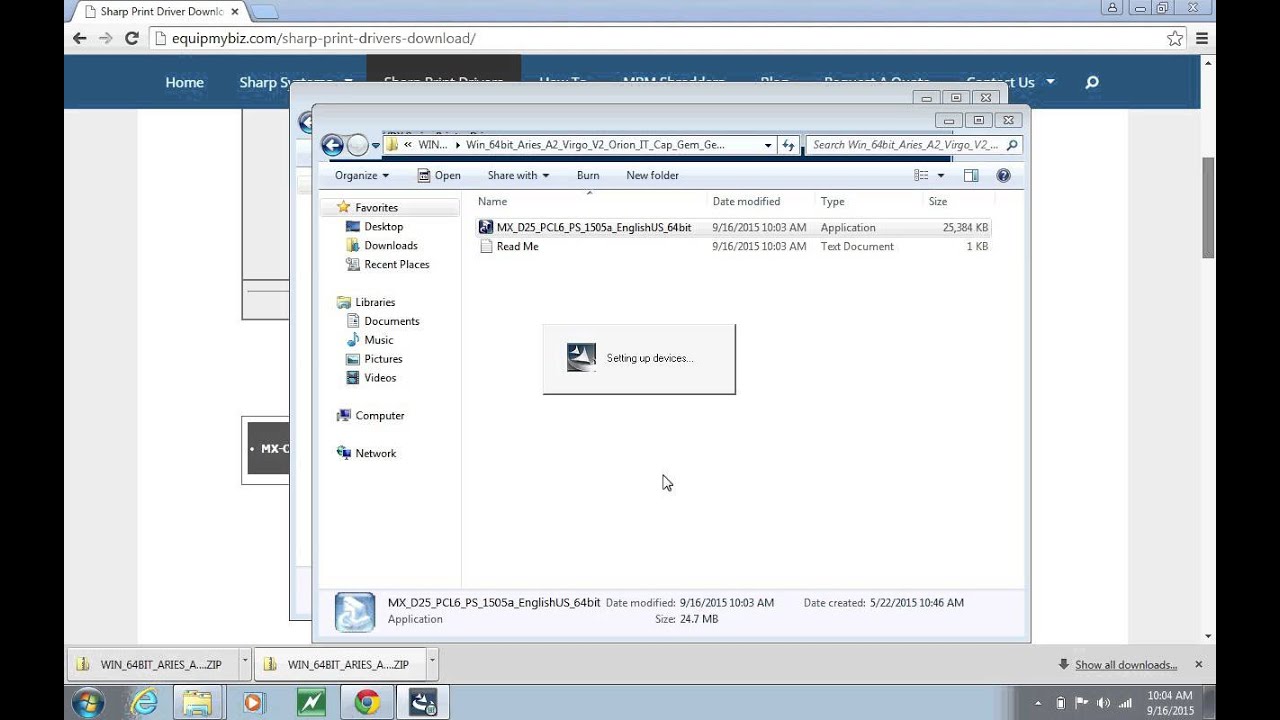Open Recent Places in navigation pane

click(396, 264)
